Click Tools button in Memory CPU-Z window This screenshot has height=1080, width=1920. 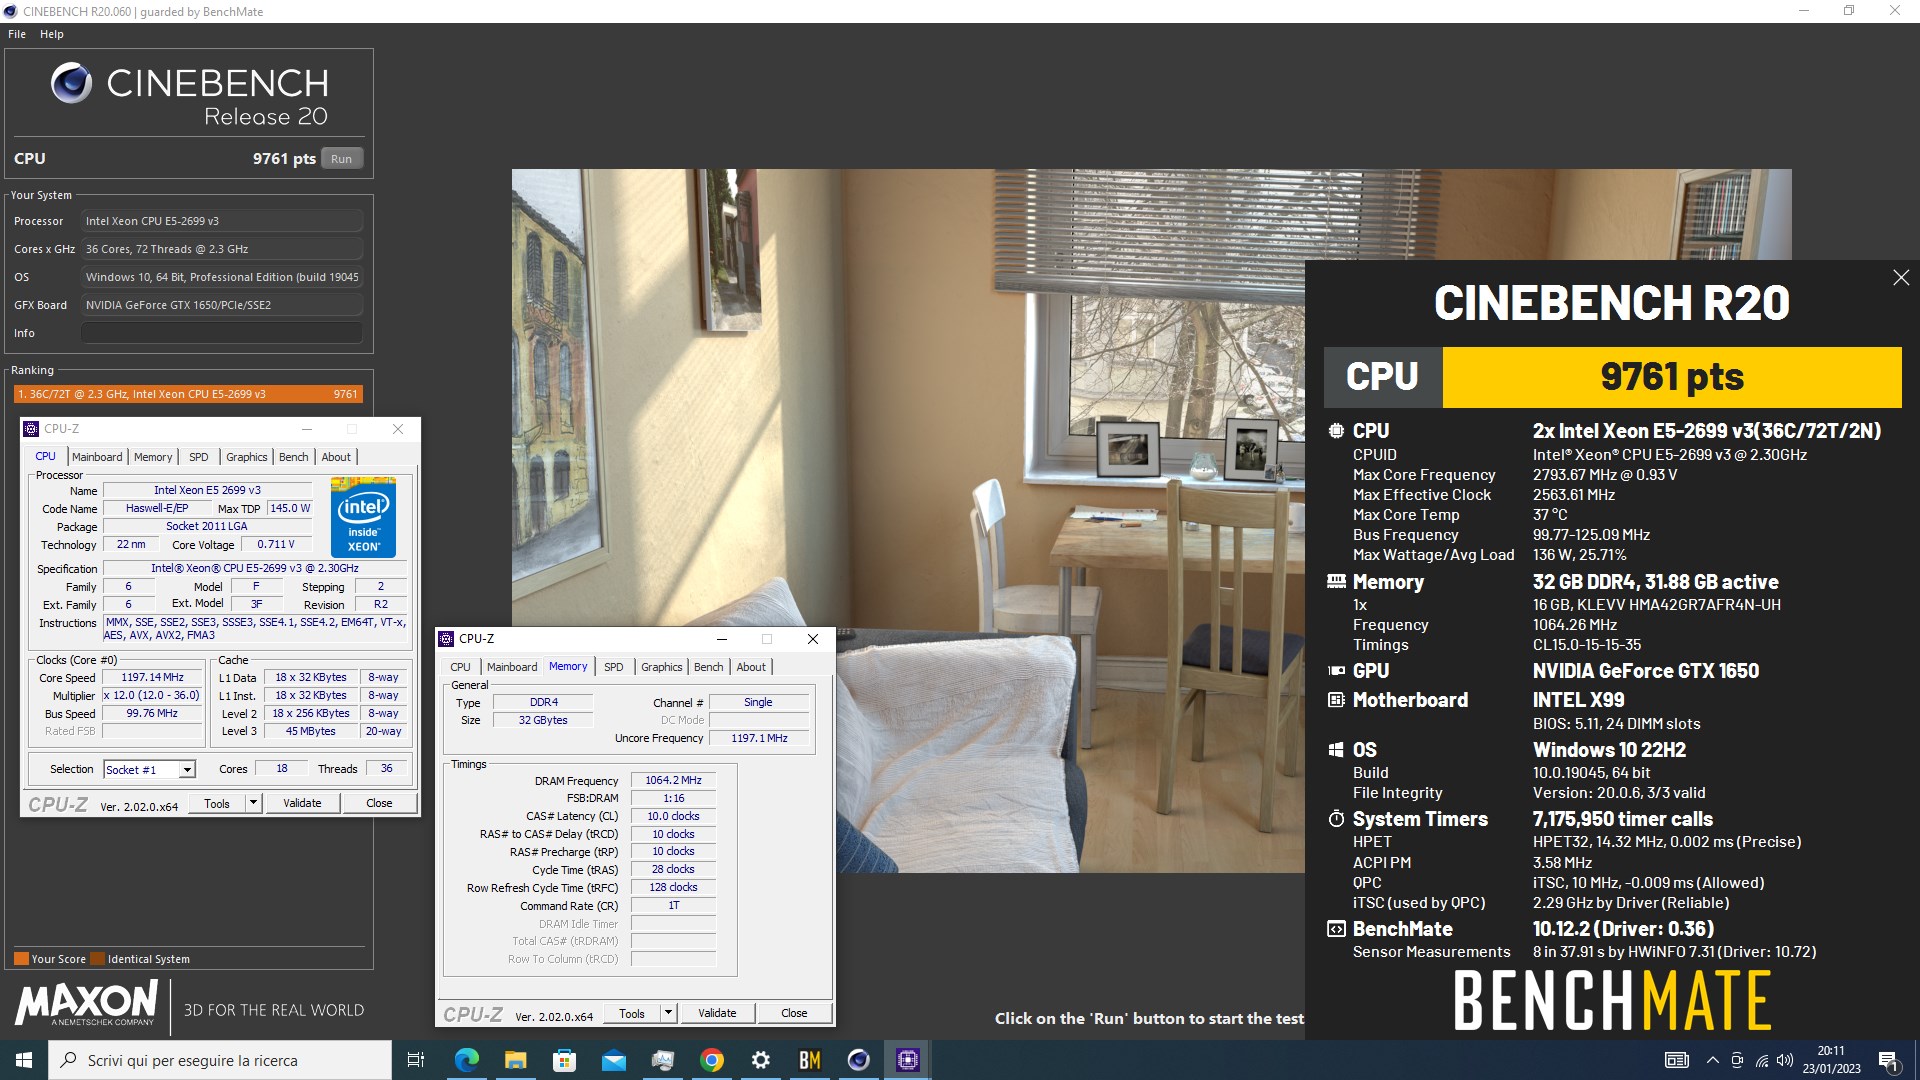[632, 1013]
